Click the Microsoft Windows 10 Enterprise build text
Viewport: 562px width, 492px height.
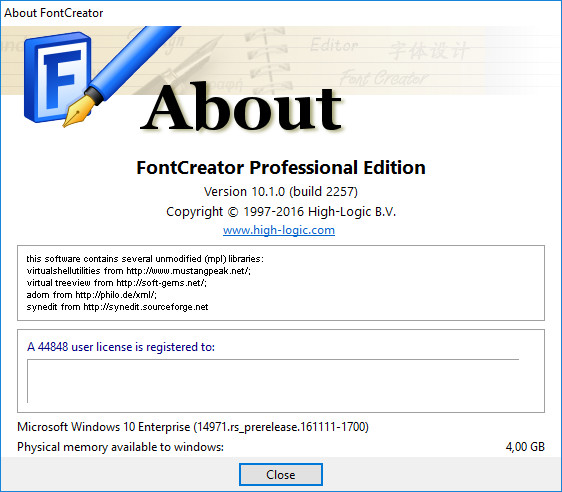click(193, 426)
